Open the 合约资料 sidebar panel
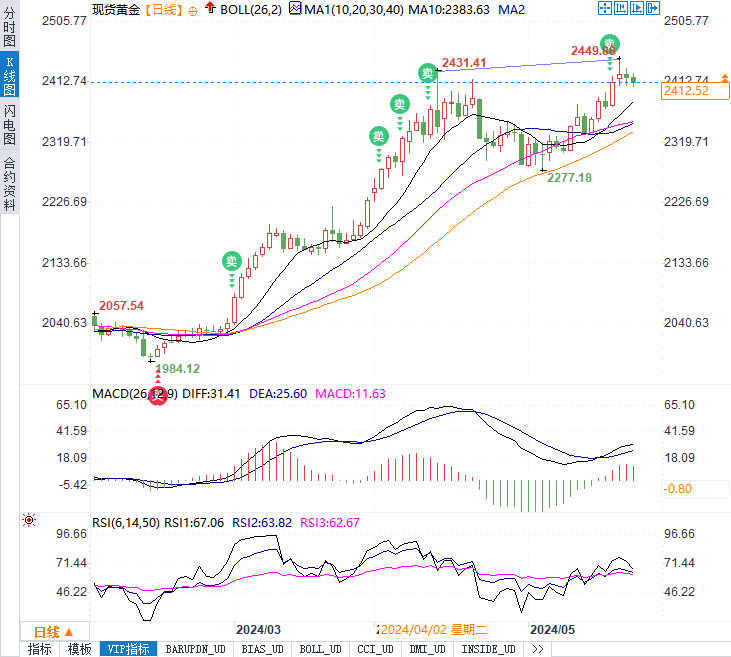Image resolution: width=731 pixels, height=657 pixels. (x=9, y=184)
